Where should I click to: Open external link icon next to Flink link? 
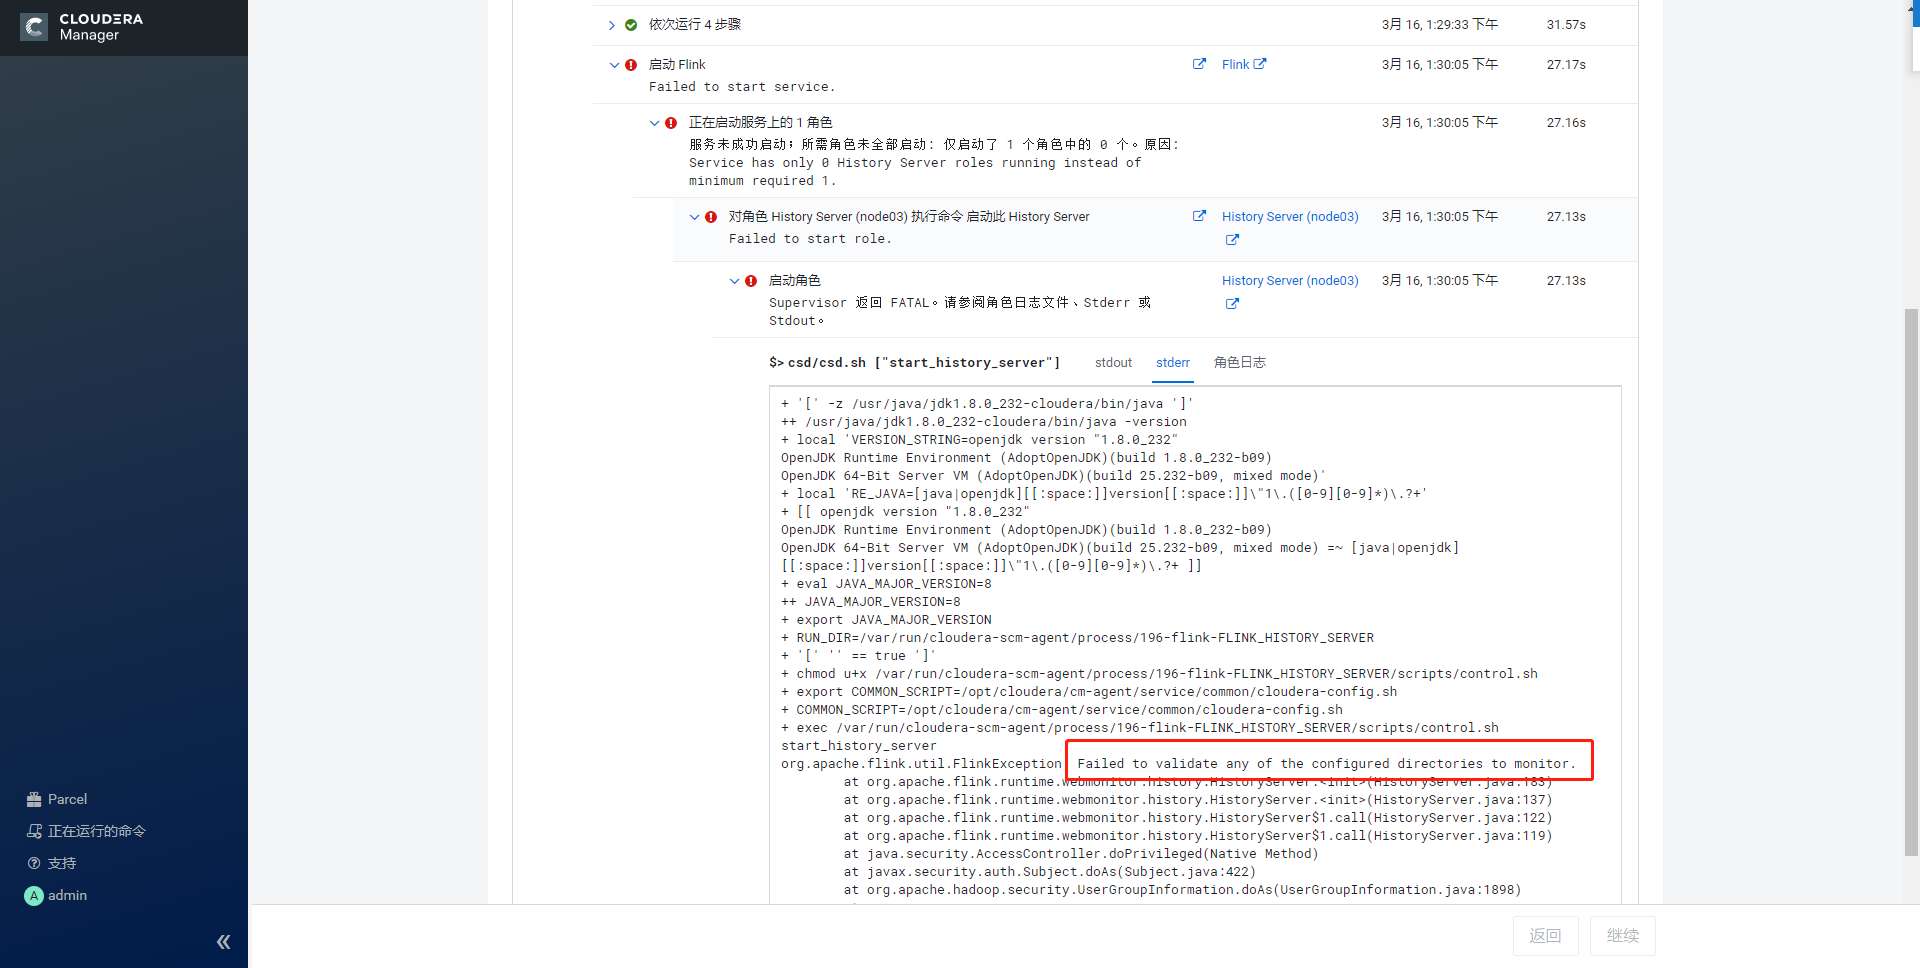point(1260,63)
